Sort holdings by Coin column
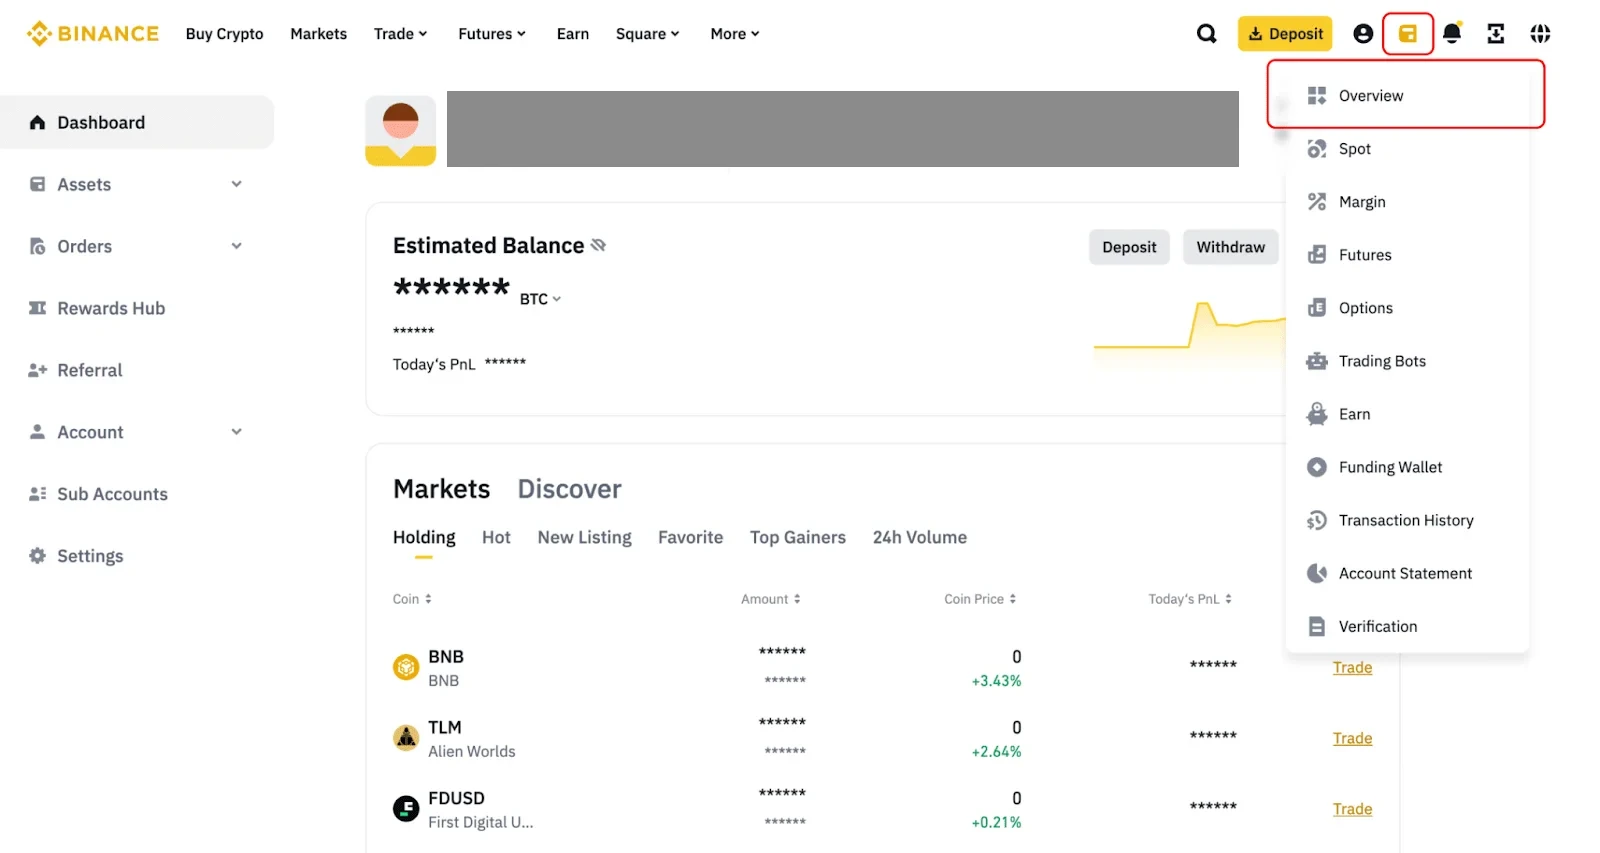Image resolution: width=1600 pixels, height=853 pixels. tap(412, 599)
